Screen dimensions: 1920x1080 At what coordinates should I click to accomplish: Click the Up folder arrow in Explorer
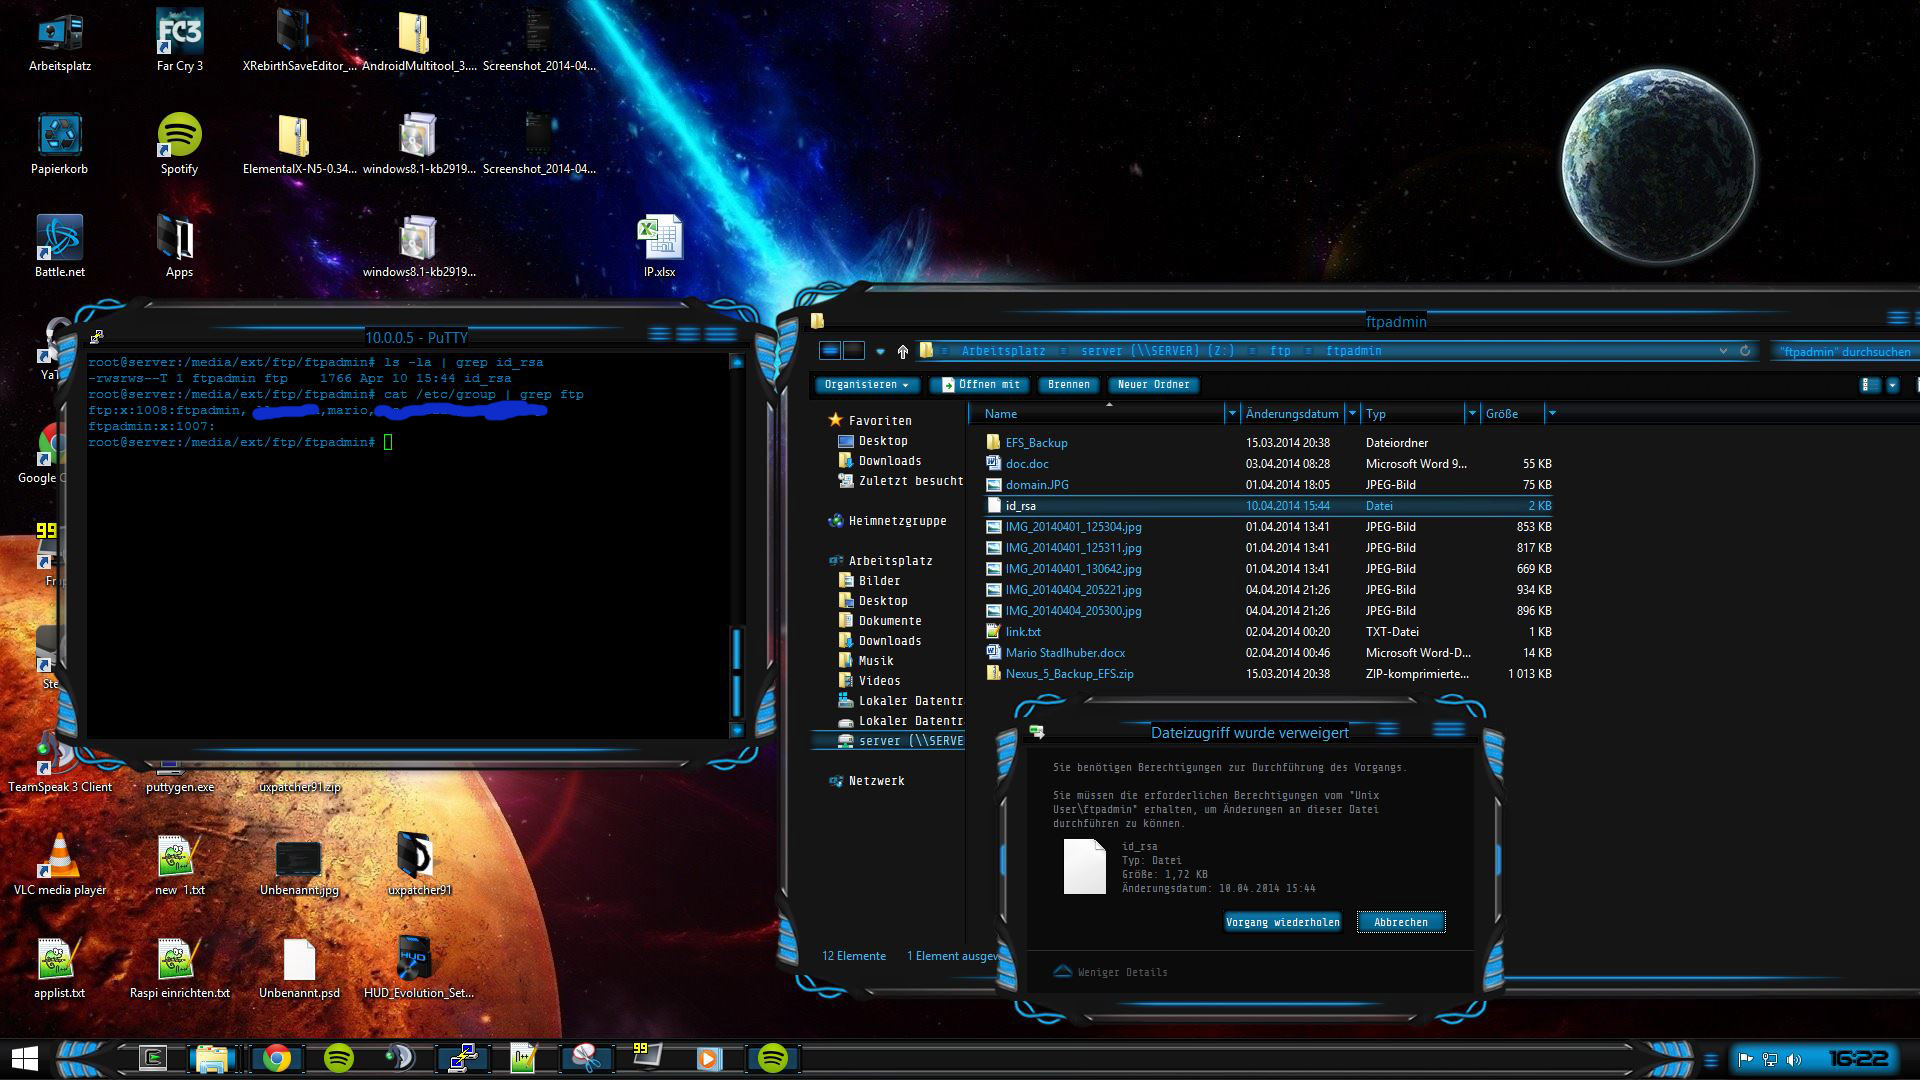pyautogui.click(x=903, y=351)
